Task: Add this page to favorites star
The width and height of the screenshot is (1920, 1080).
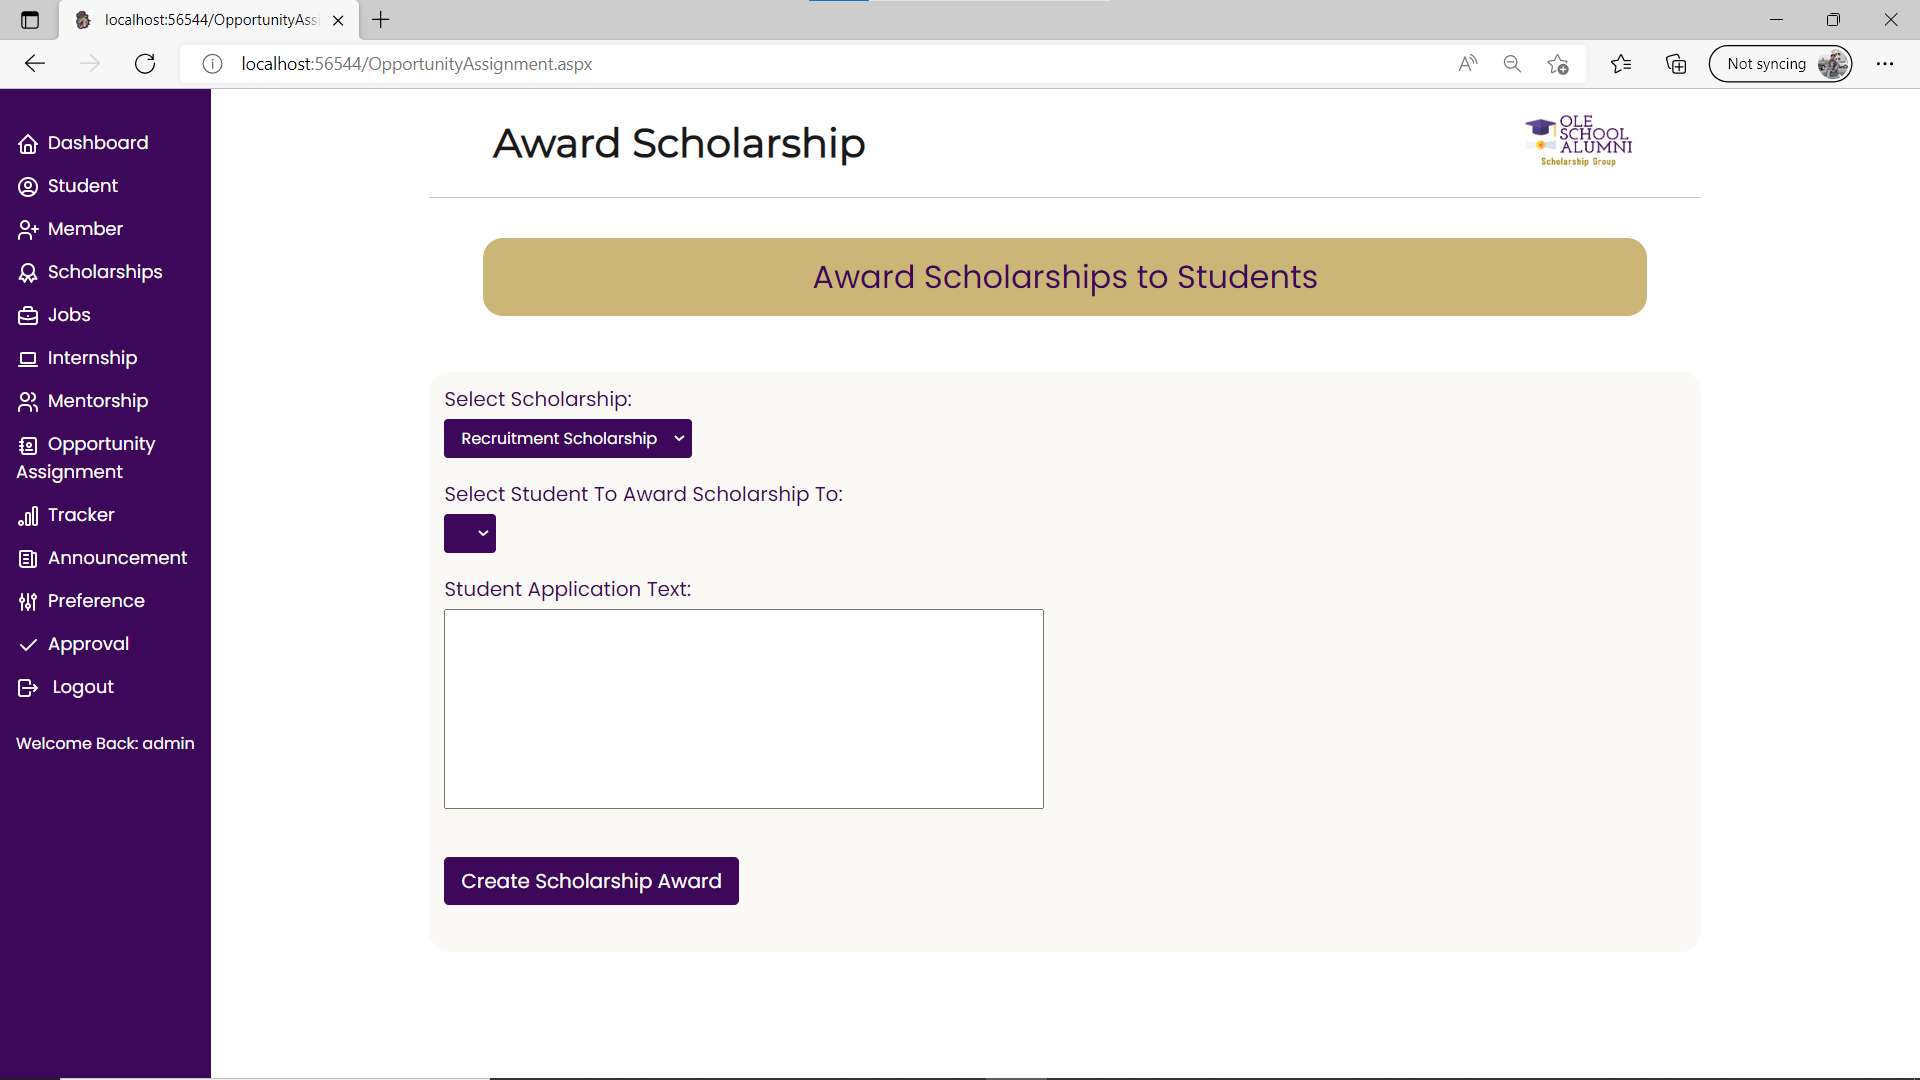Action: (1557, 64)
